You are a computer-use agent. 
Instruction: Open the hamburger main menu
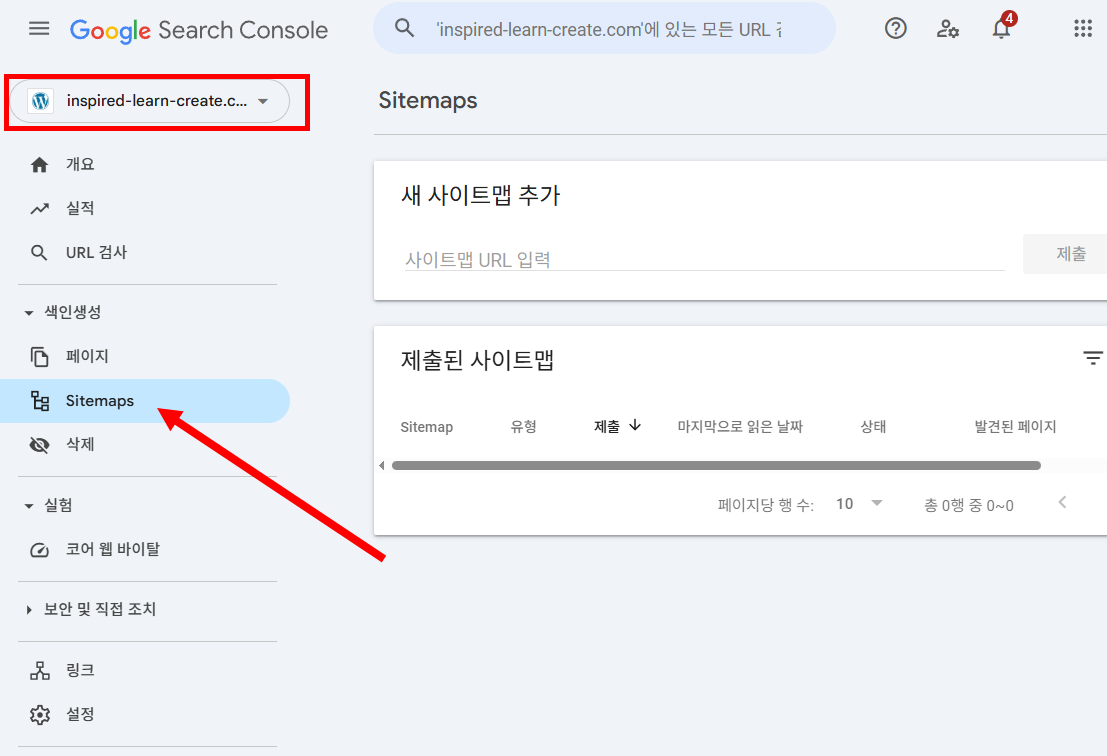(39, 29)
